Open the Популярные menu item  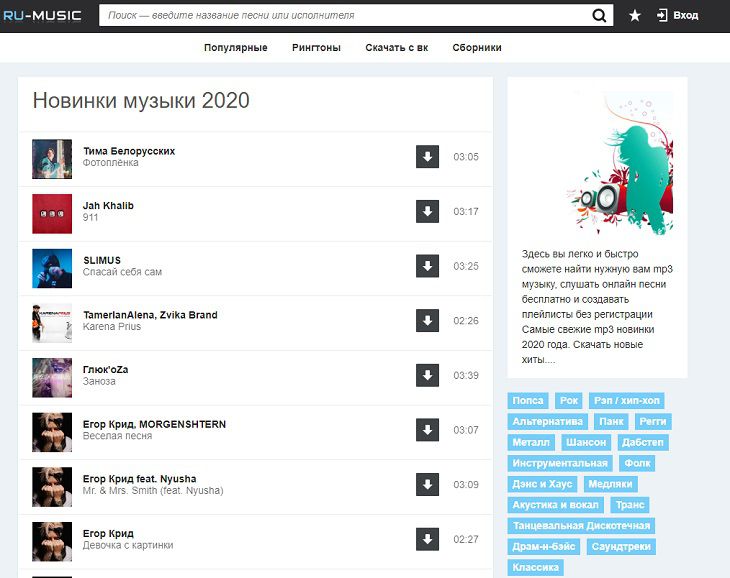[235, 48]
